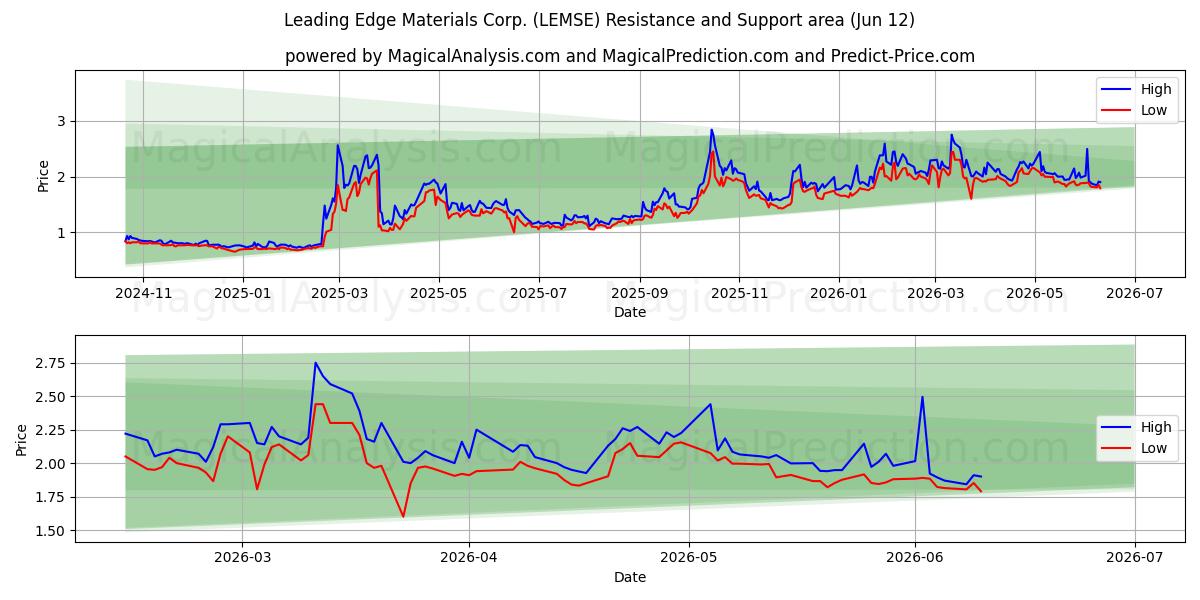Click the 2025-07 date tick label
1200x600 pixels.
coord(539,293)
